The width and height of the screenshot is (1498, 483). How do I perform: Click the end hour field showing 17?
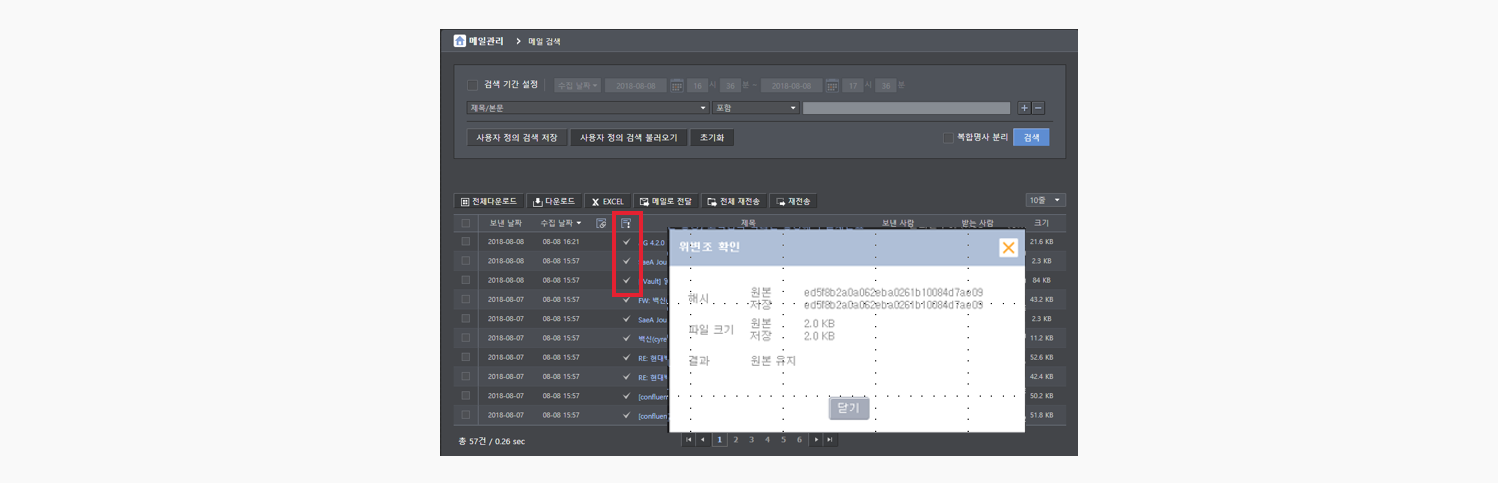coord(853,86)
